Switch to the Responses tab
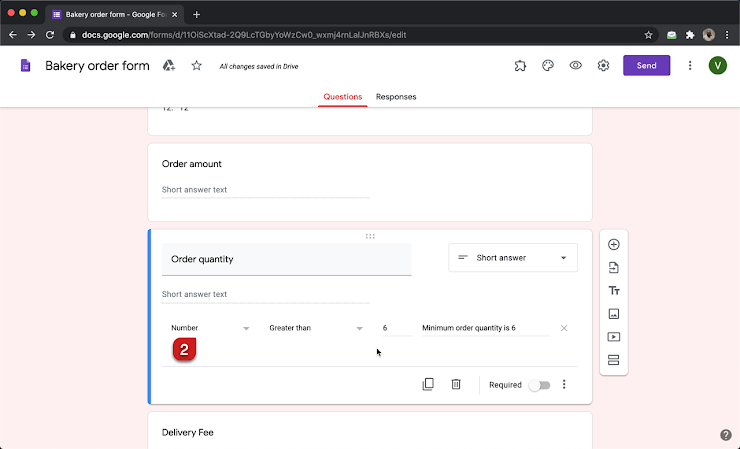The width and height of the screenshot is (740, 449). 396,97
